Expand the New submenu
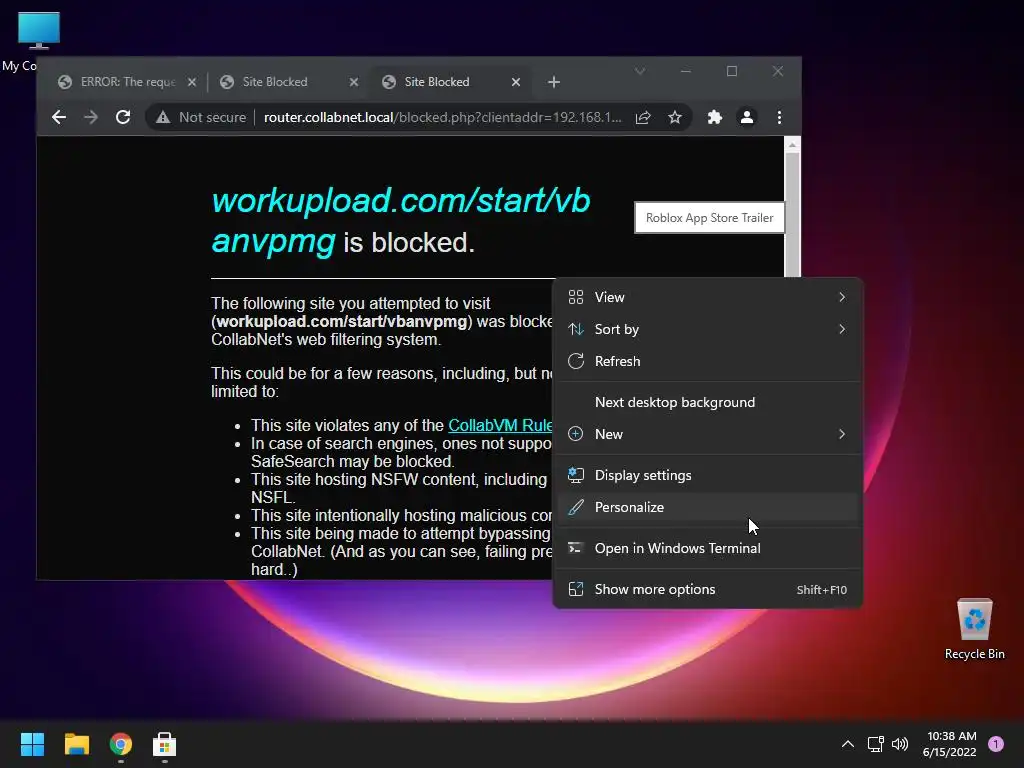Viewport: 1024px width, 768px height. [707, 434]
